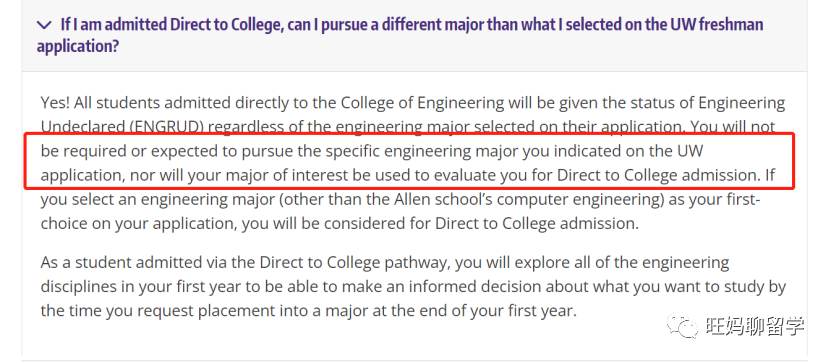This screenshot has height=362, width=831.
Task: Click inside the red highlighted text box
Action: click(409, 162)
